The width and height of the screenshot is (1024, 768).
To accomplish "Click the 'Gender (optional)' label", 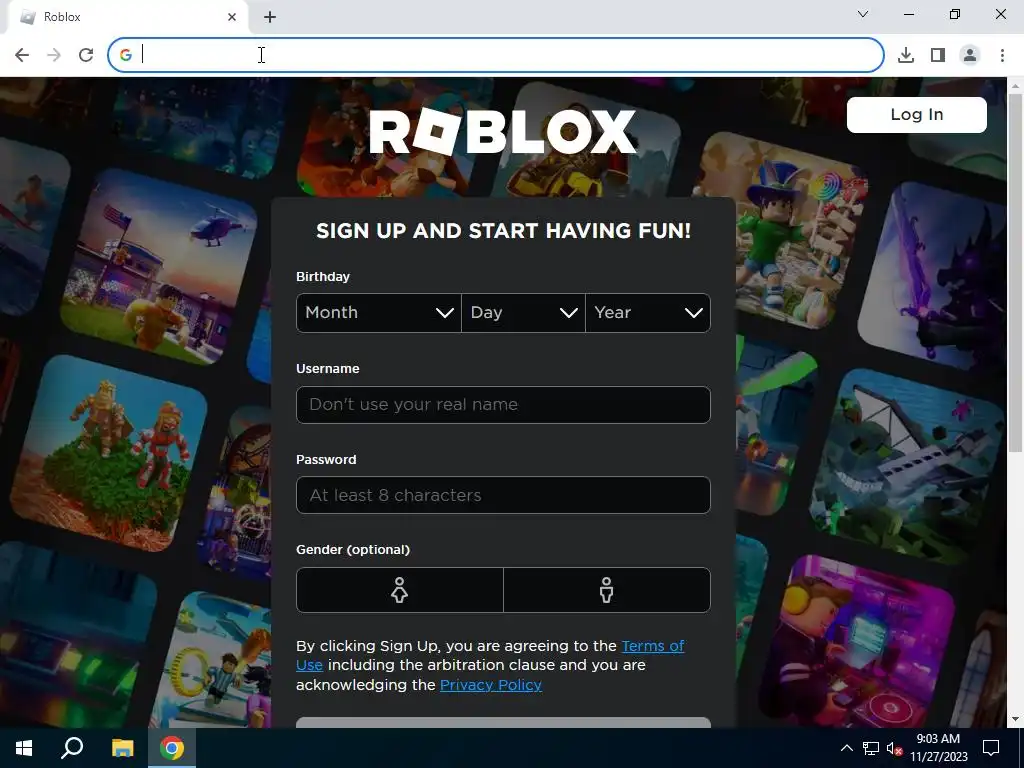I will tap(353, 550).
